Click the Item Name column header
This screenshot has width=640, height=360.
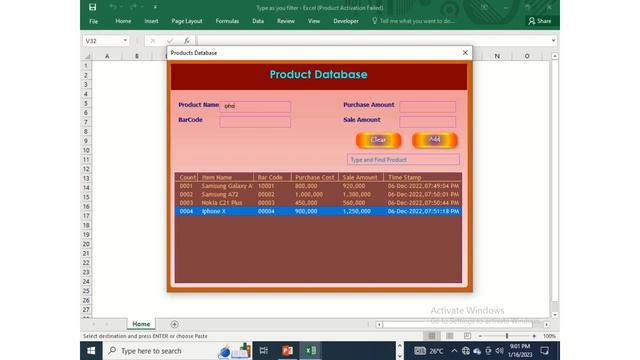226,177
